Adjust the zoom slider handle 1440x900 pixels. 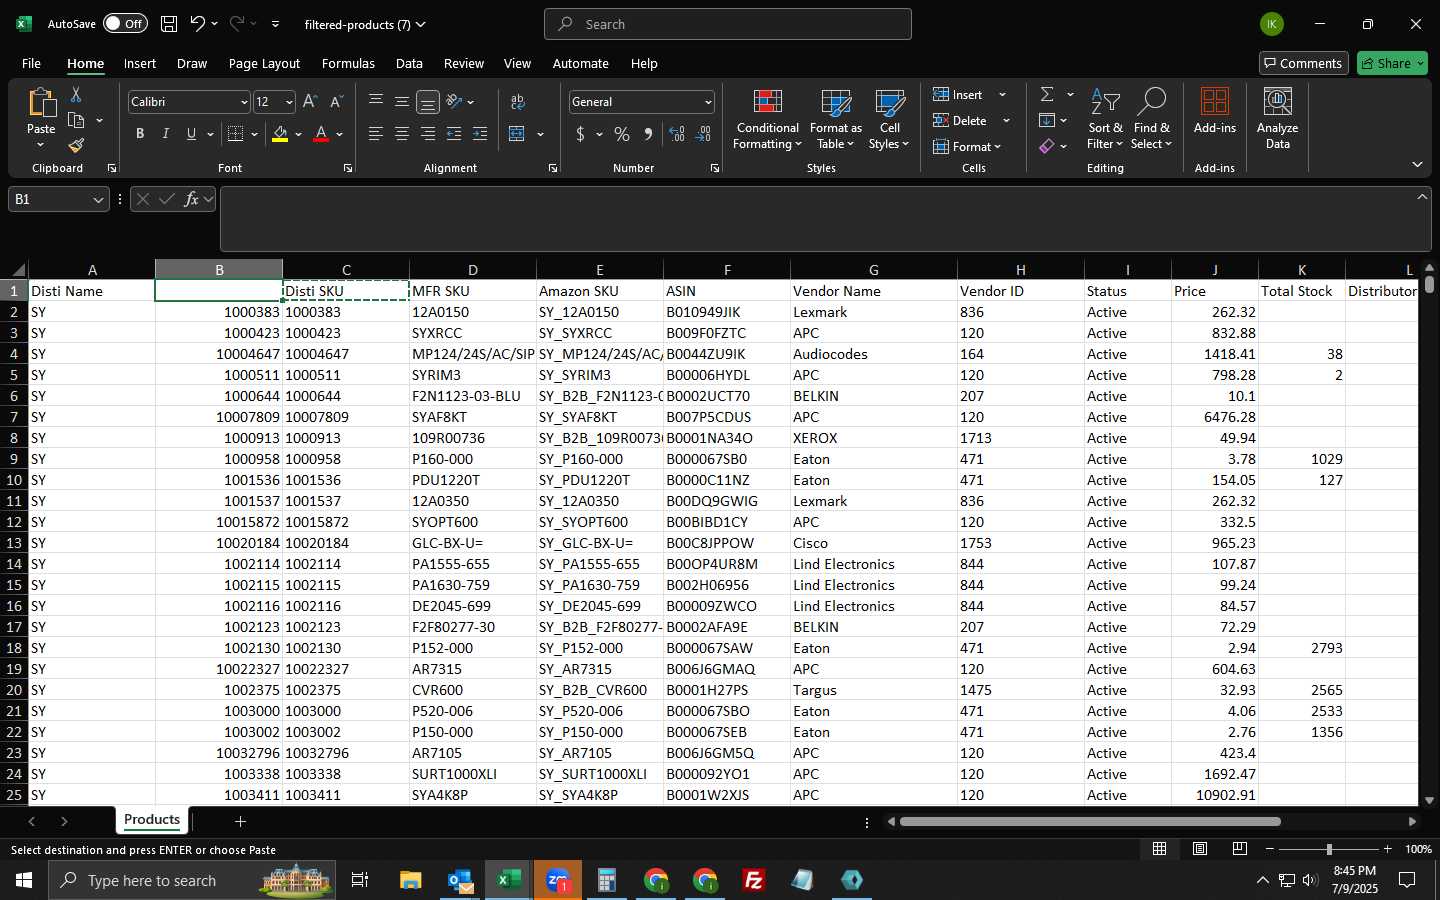pos(1329,849)
